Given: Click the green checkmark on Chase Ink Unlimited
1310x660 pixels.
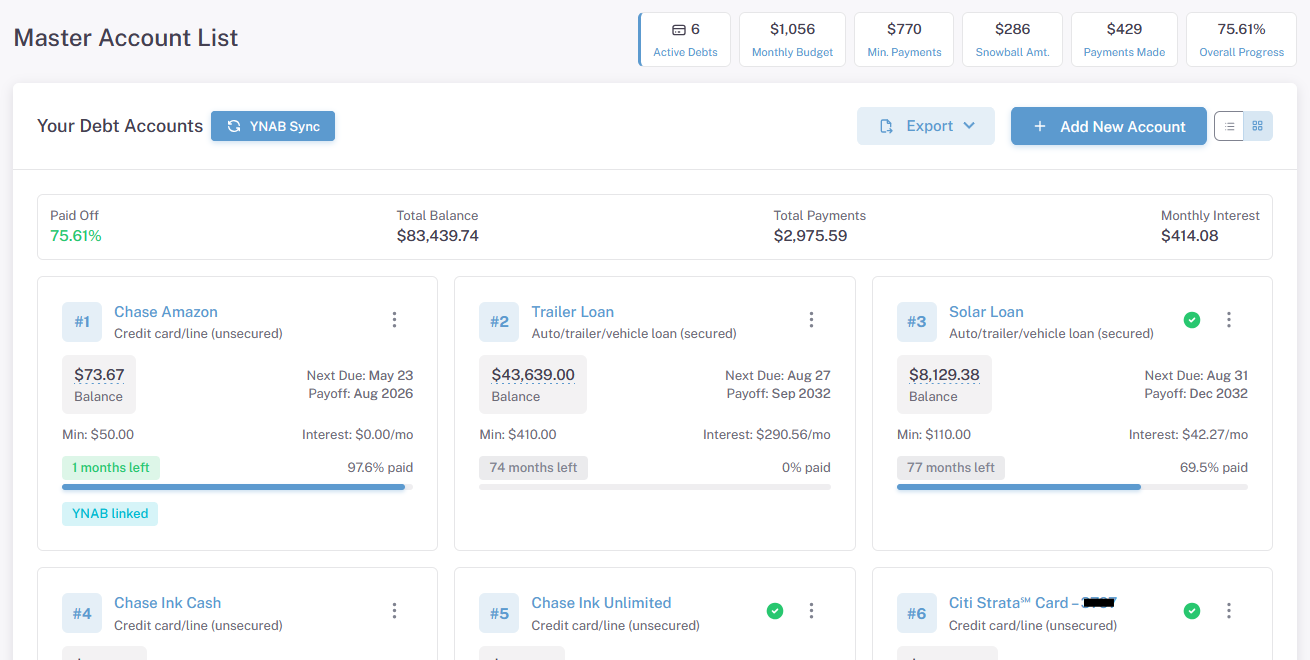Looking at the screenshot, I should tap(775, 611).
